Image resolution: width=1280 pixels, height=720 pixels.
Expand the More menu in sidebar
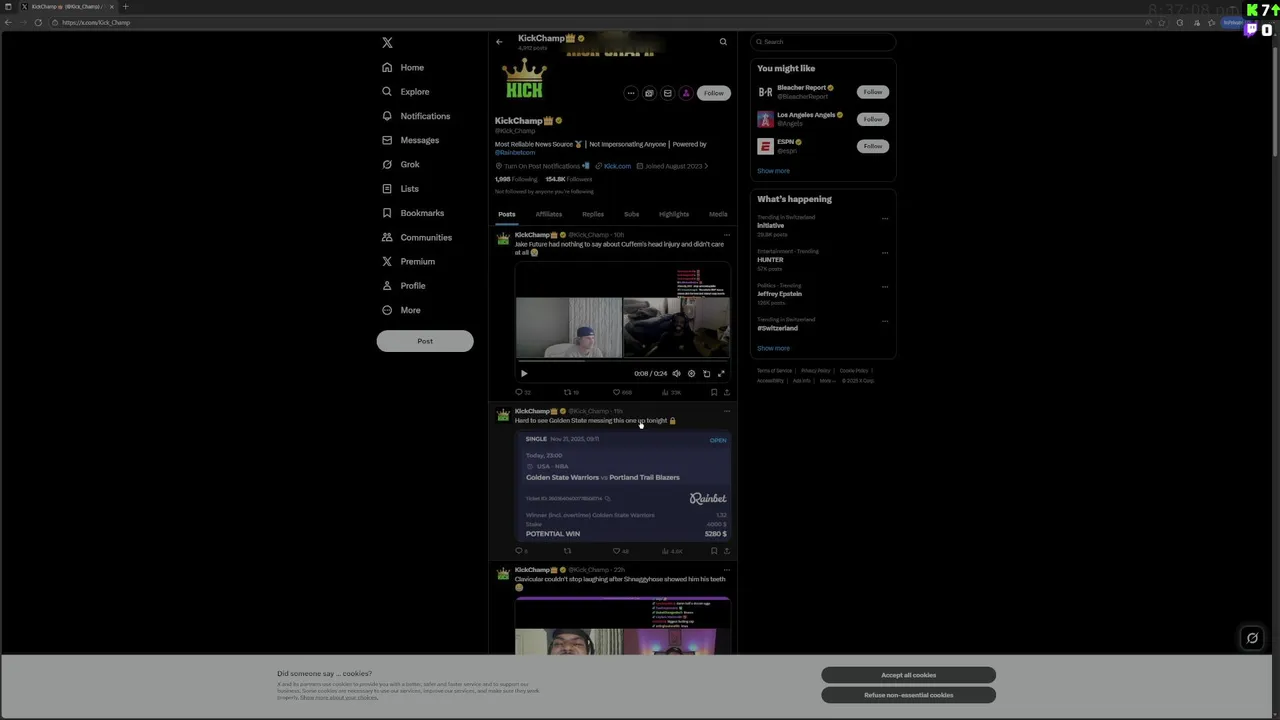coord(401,310)
